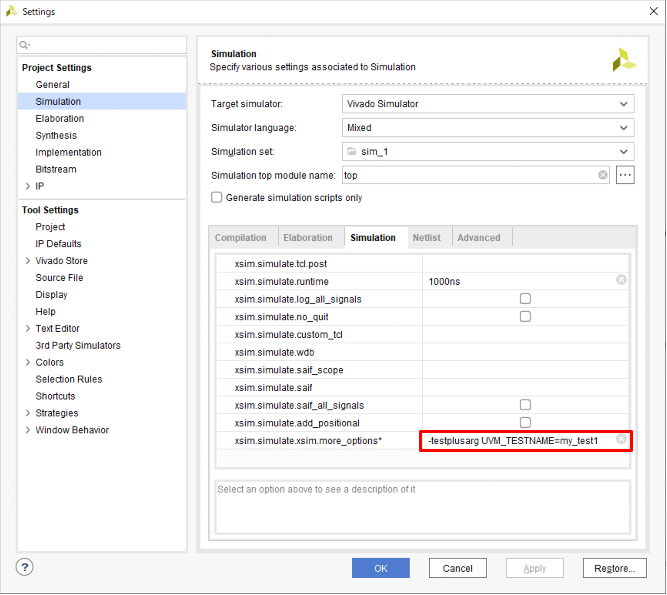667x595 pixels.
Task: Clear the xsim.more_options value
Action: [621, 439]
